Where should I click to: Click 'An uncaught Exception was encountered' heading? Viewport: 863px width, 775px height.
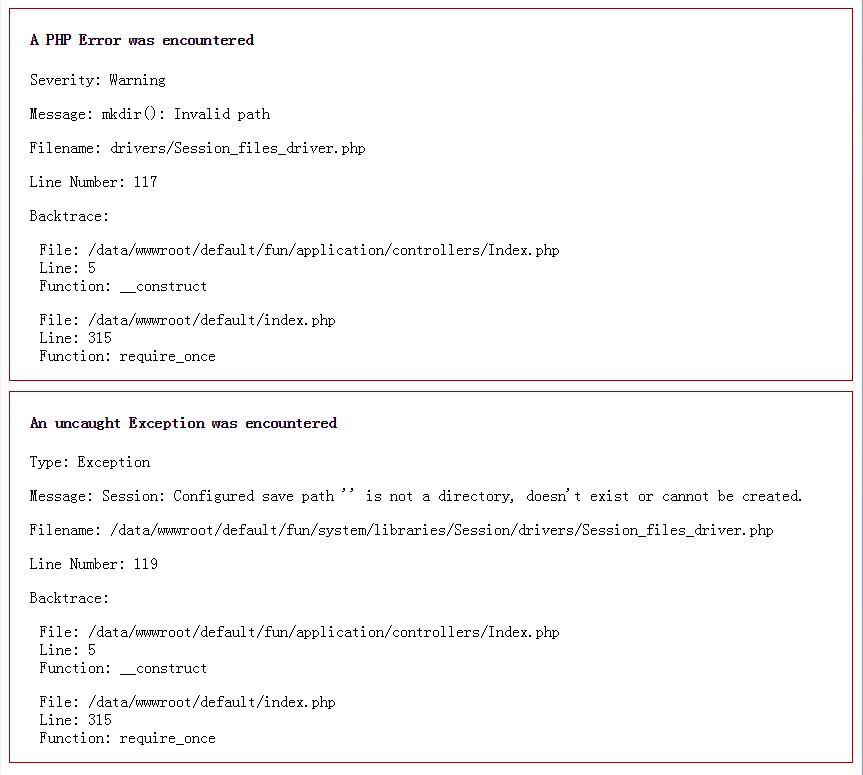[x=183, y=423]
